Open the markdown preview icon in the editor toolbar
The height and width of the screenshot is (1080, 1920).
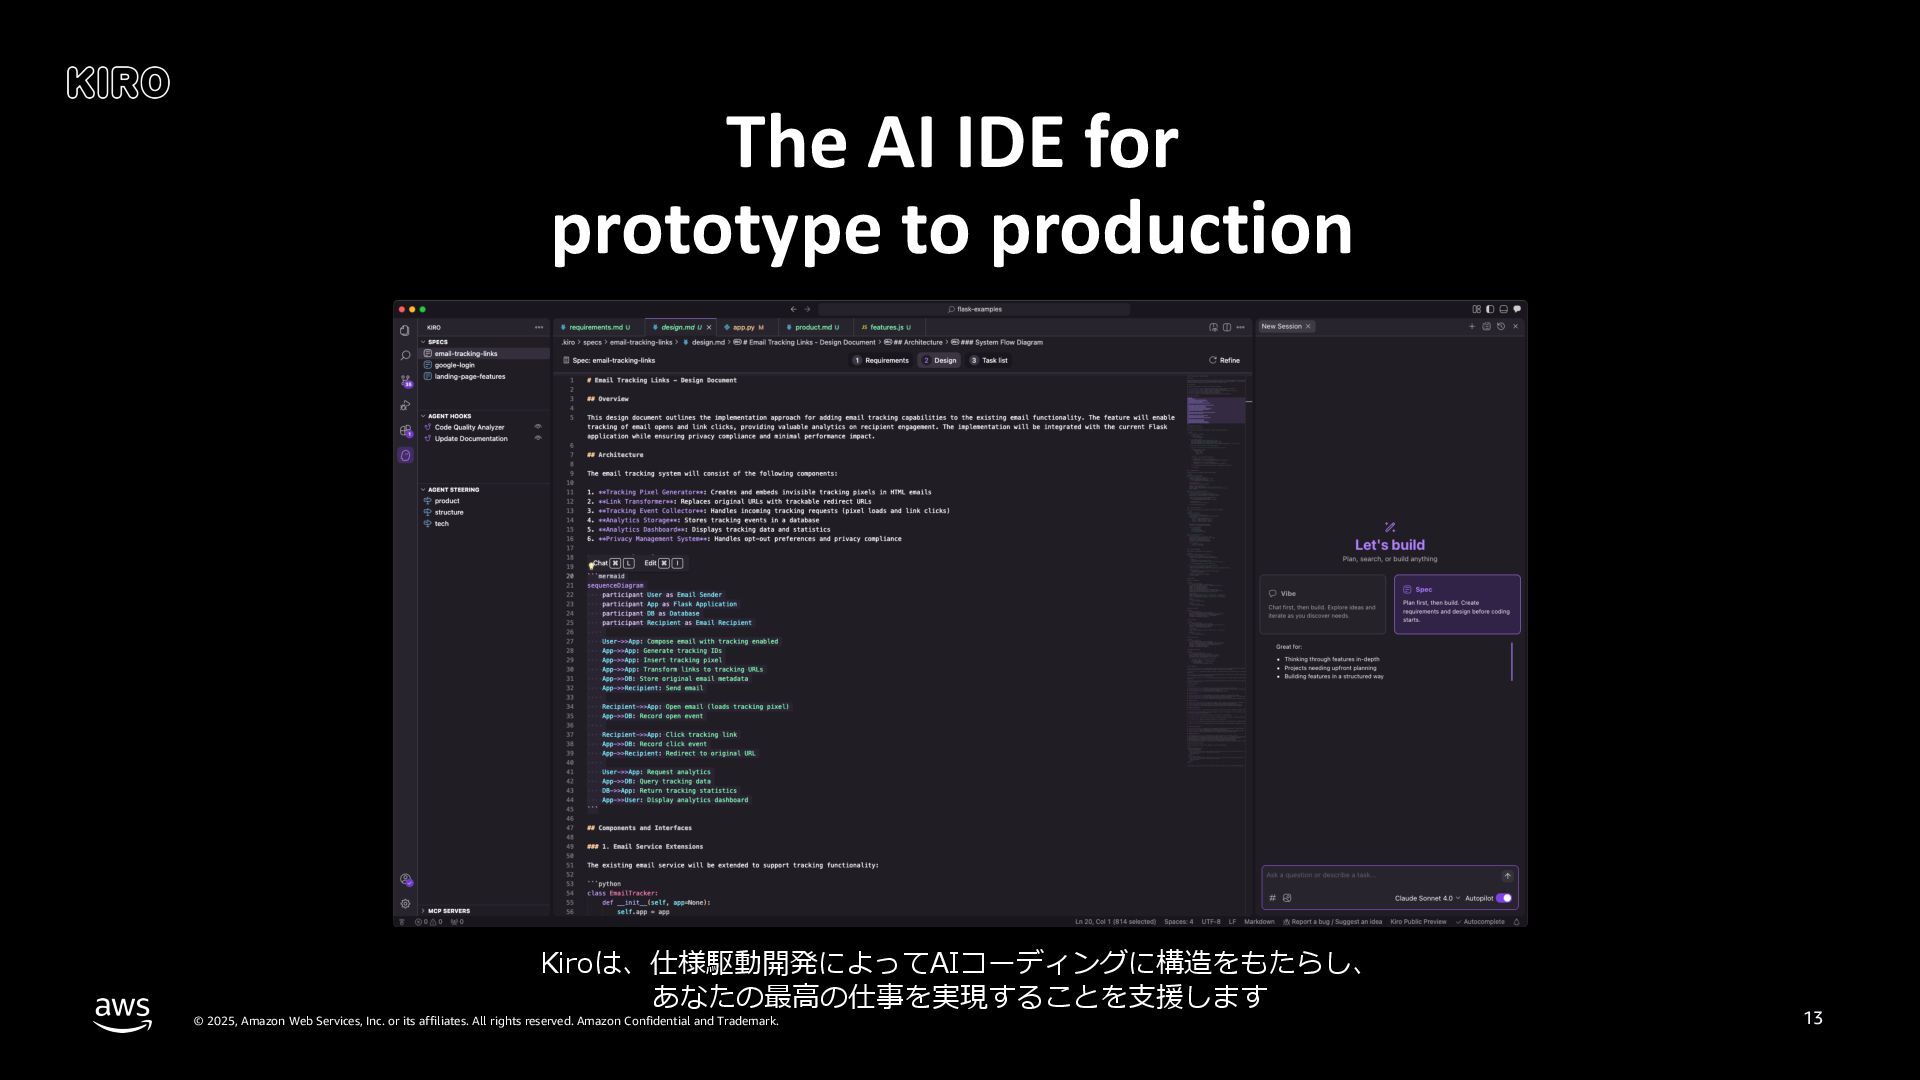coord(1213,327)
